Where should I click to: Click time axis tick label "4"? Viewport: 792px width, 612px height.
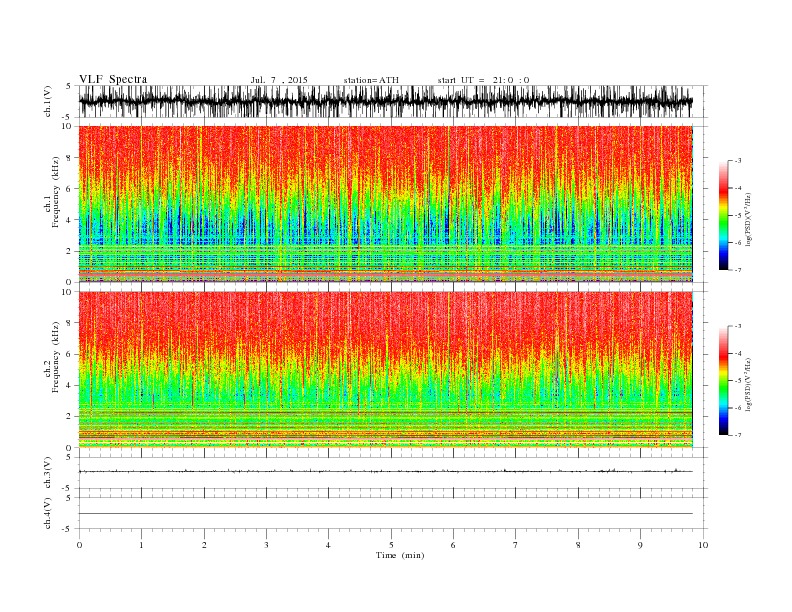[x=328, y=545]
